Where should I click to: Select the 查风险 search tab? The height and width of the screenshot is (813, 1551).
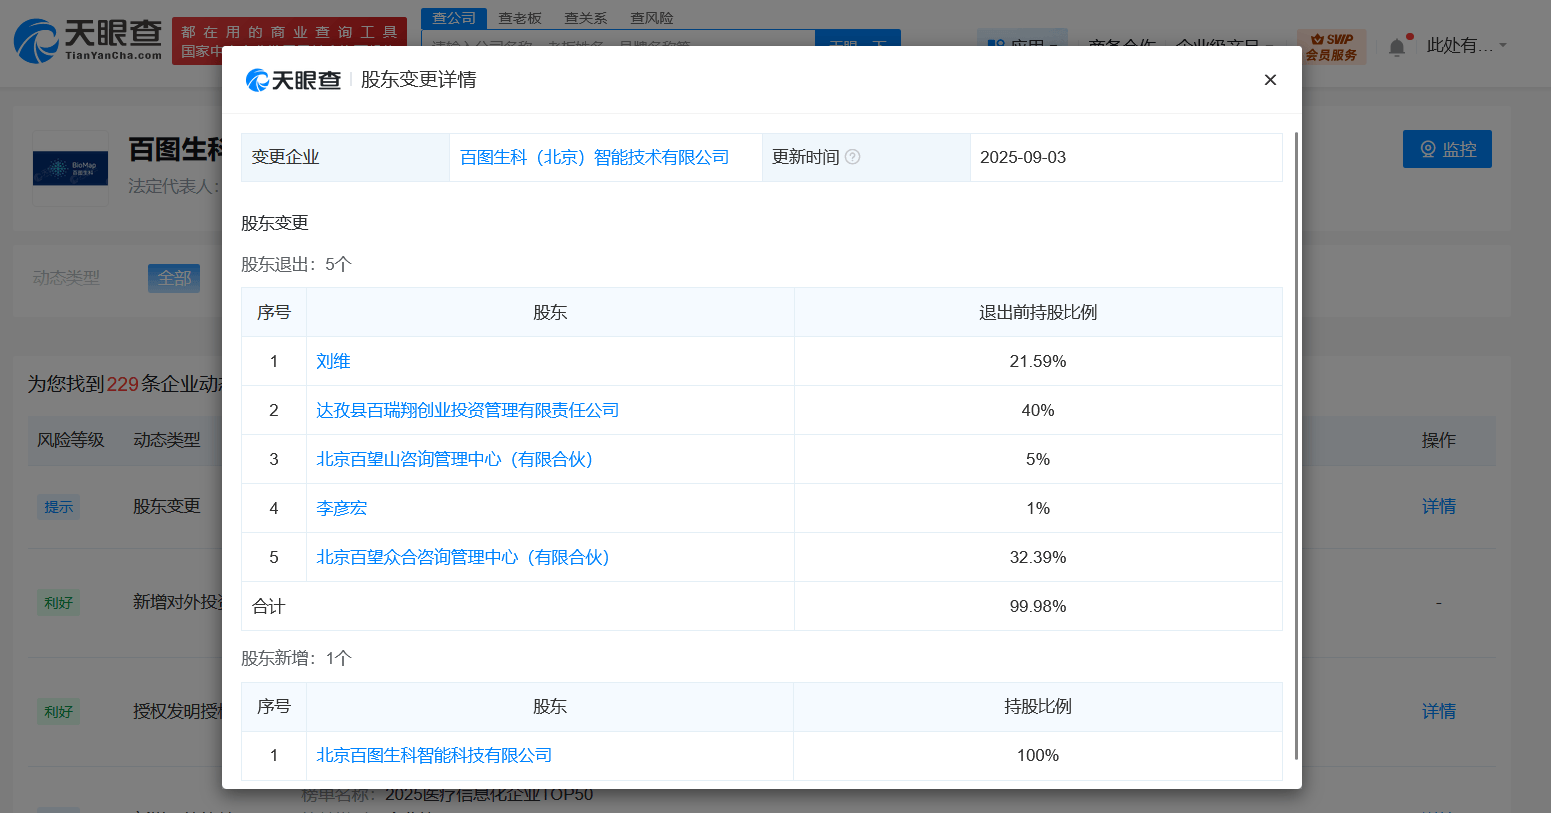(x=651, y=18)
